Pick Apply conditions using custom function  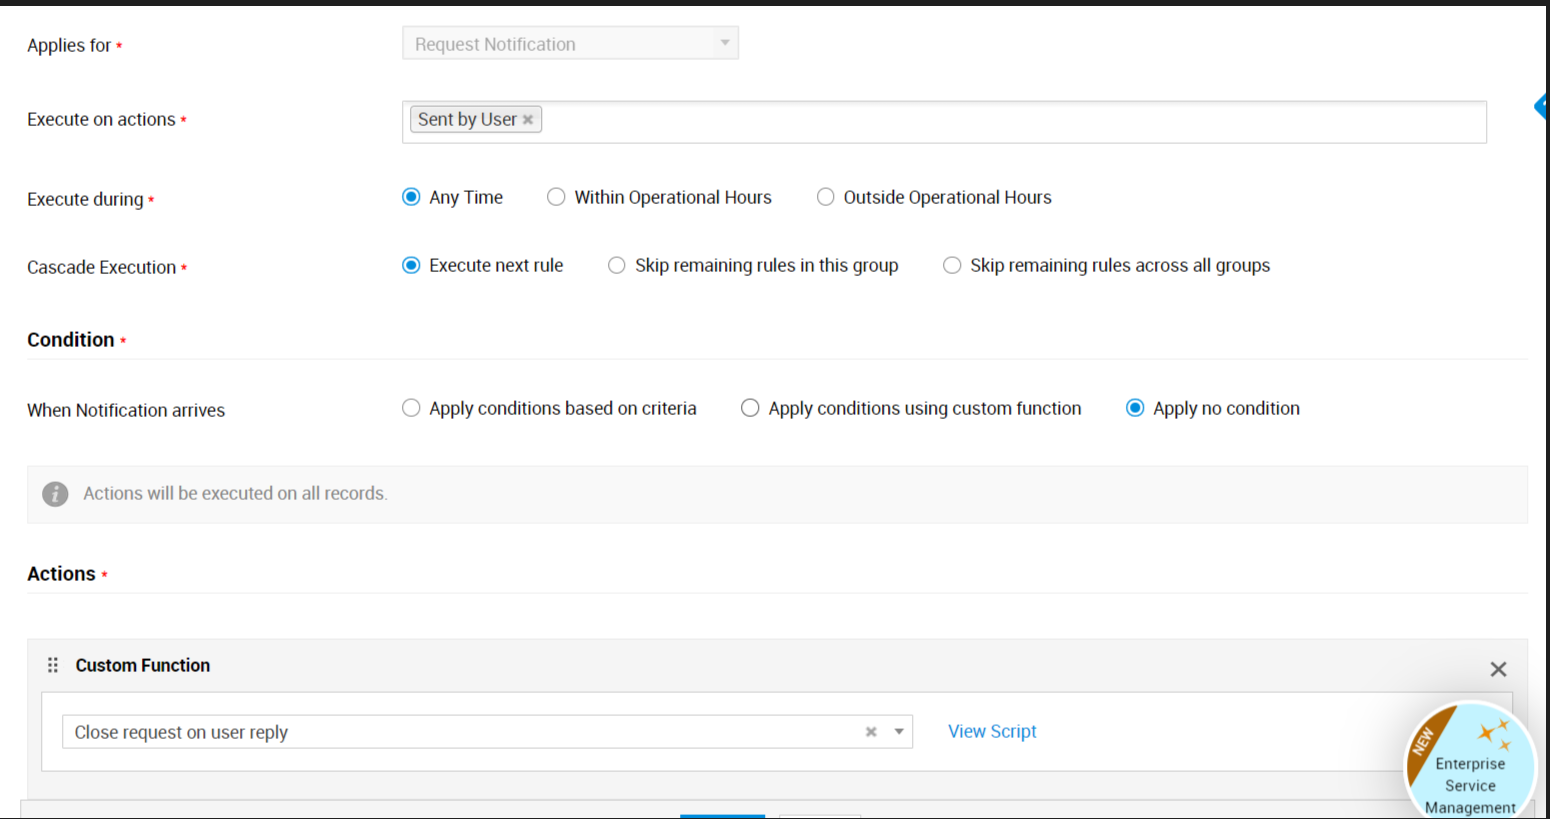tap(750, 408)
